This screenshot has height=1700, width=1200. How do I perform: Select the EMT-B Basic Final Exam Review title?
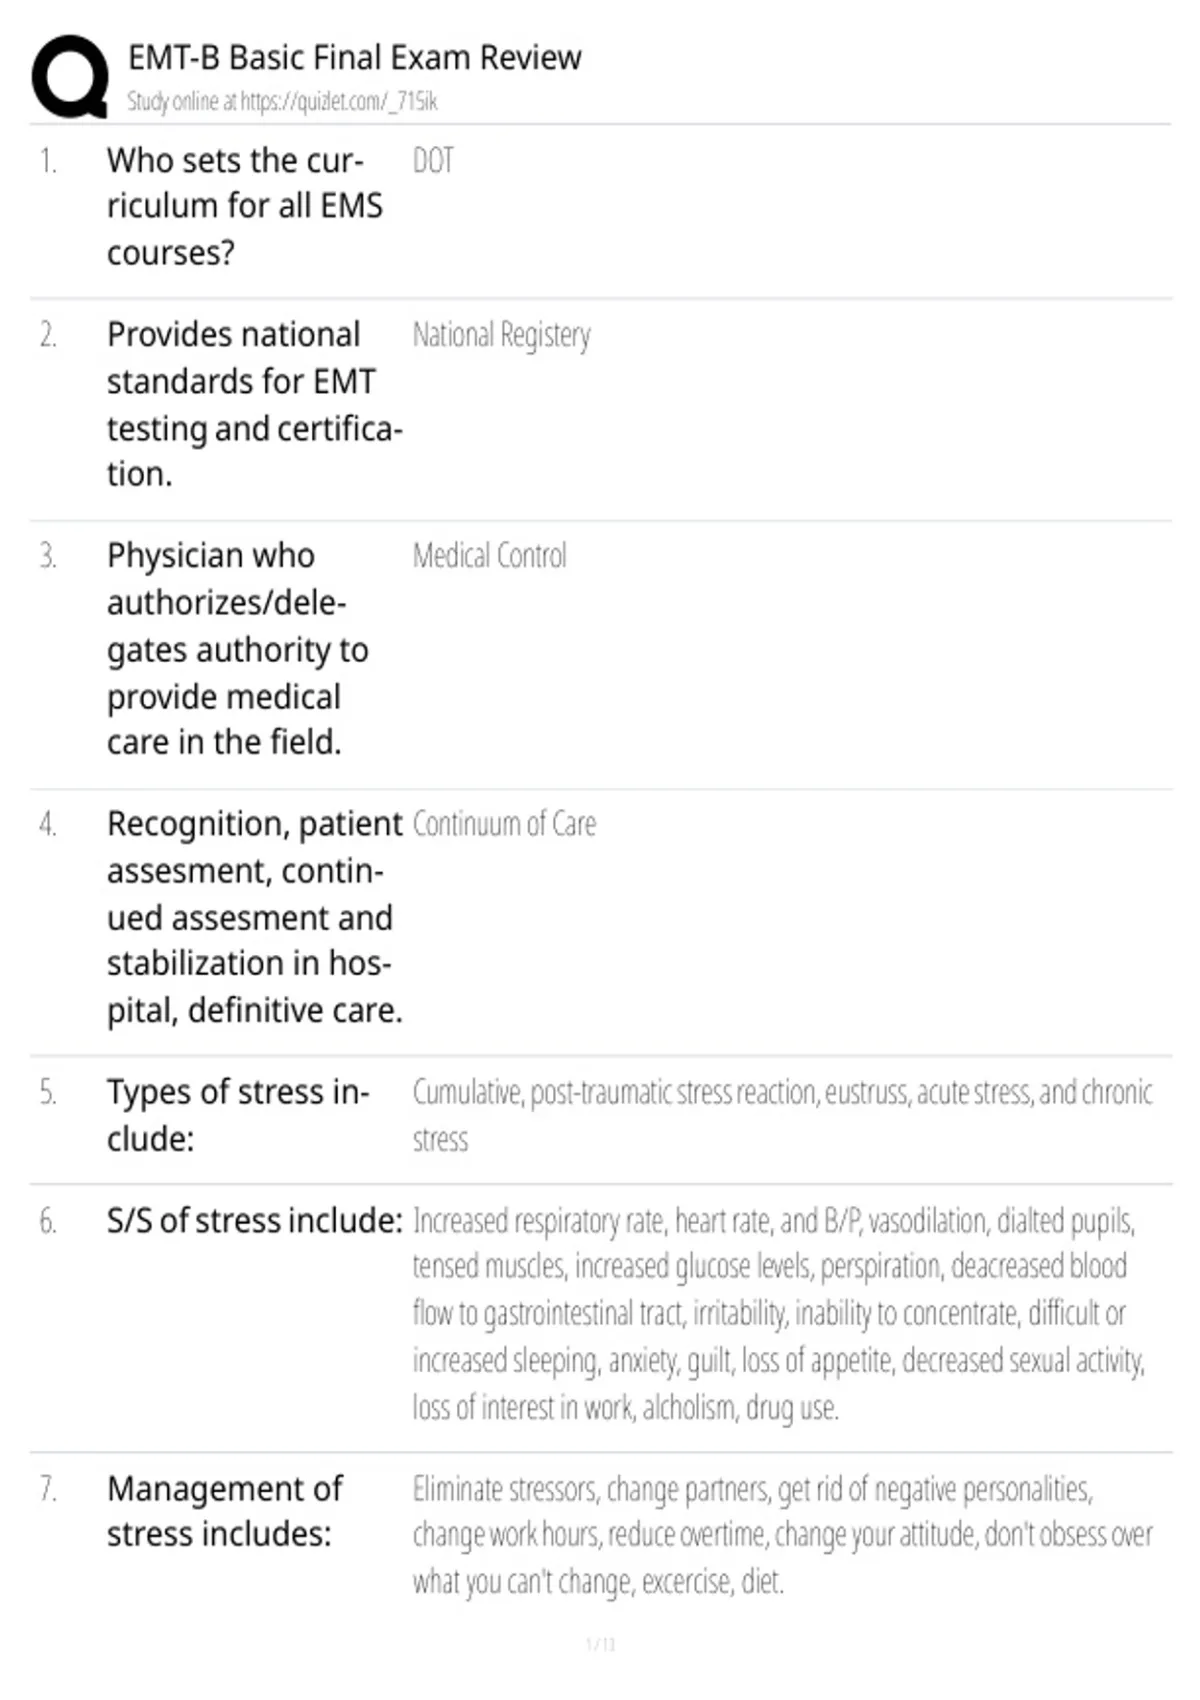(x=354, y=57)
